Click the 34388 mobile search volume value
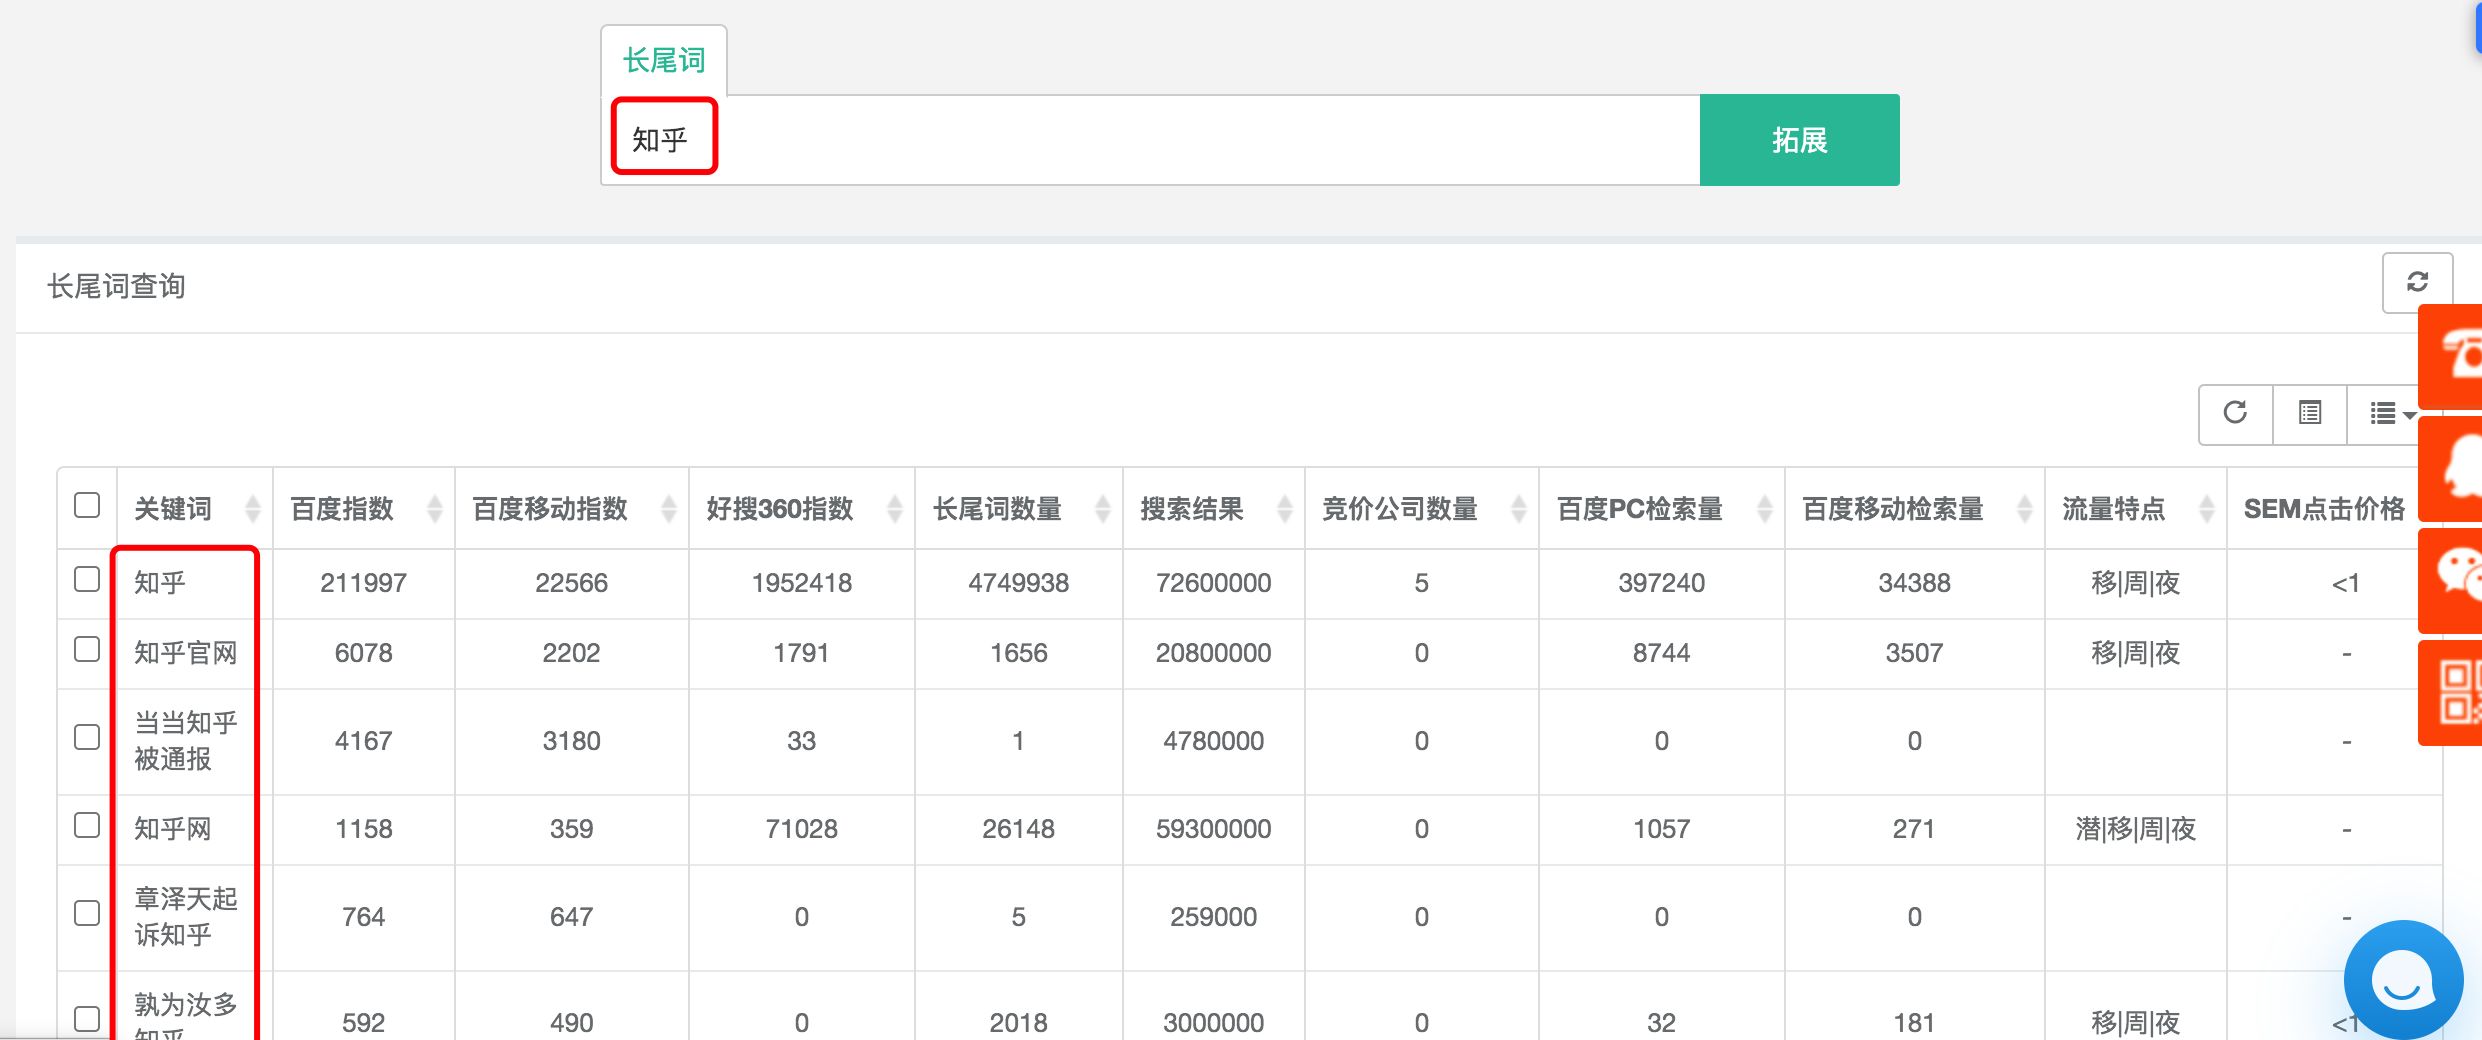The image size is (2482, 1040). tap(1914, 583)
